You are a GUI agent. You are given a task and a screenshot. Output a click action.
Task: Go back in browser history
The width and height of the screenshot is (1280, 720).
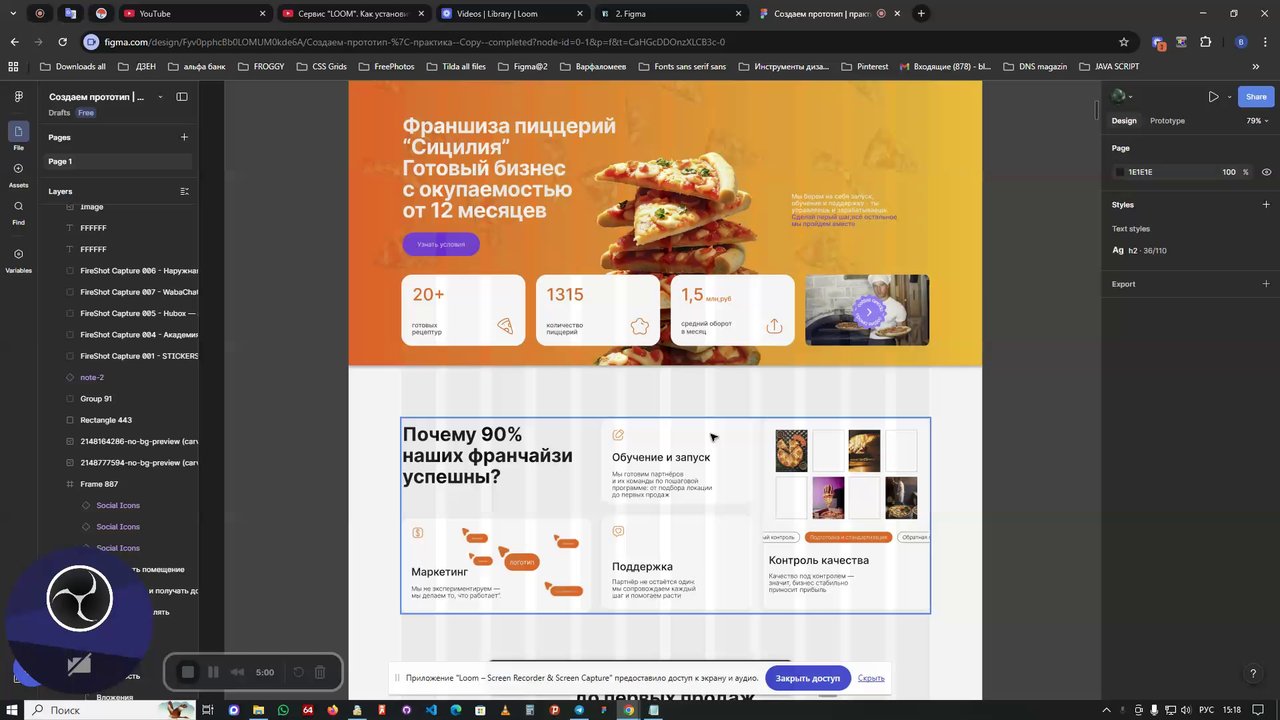(x=14, y=42)
